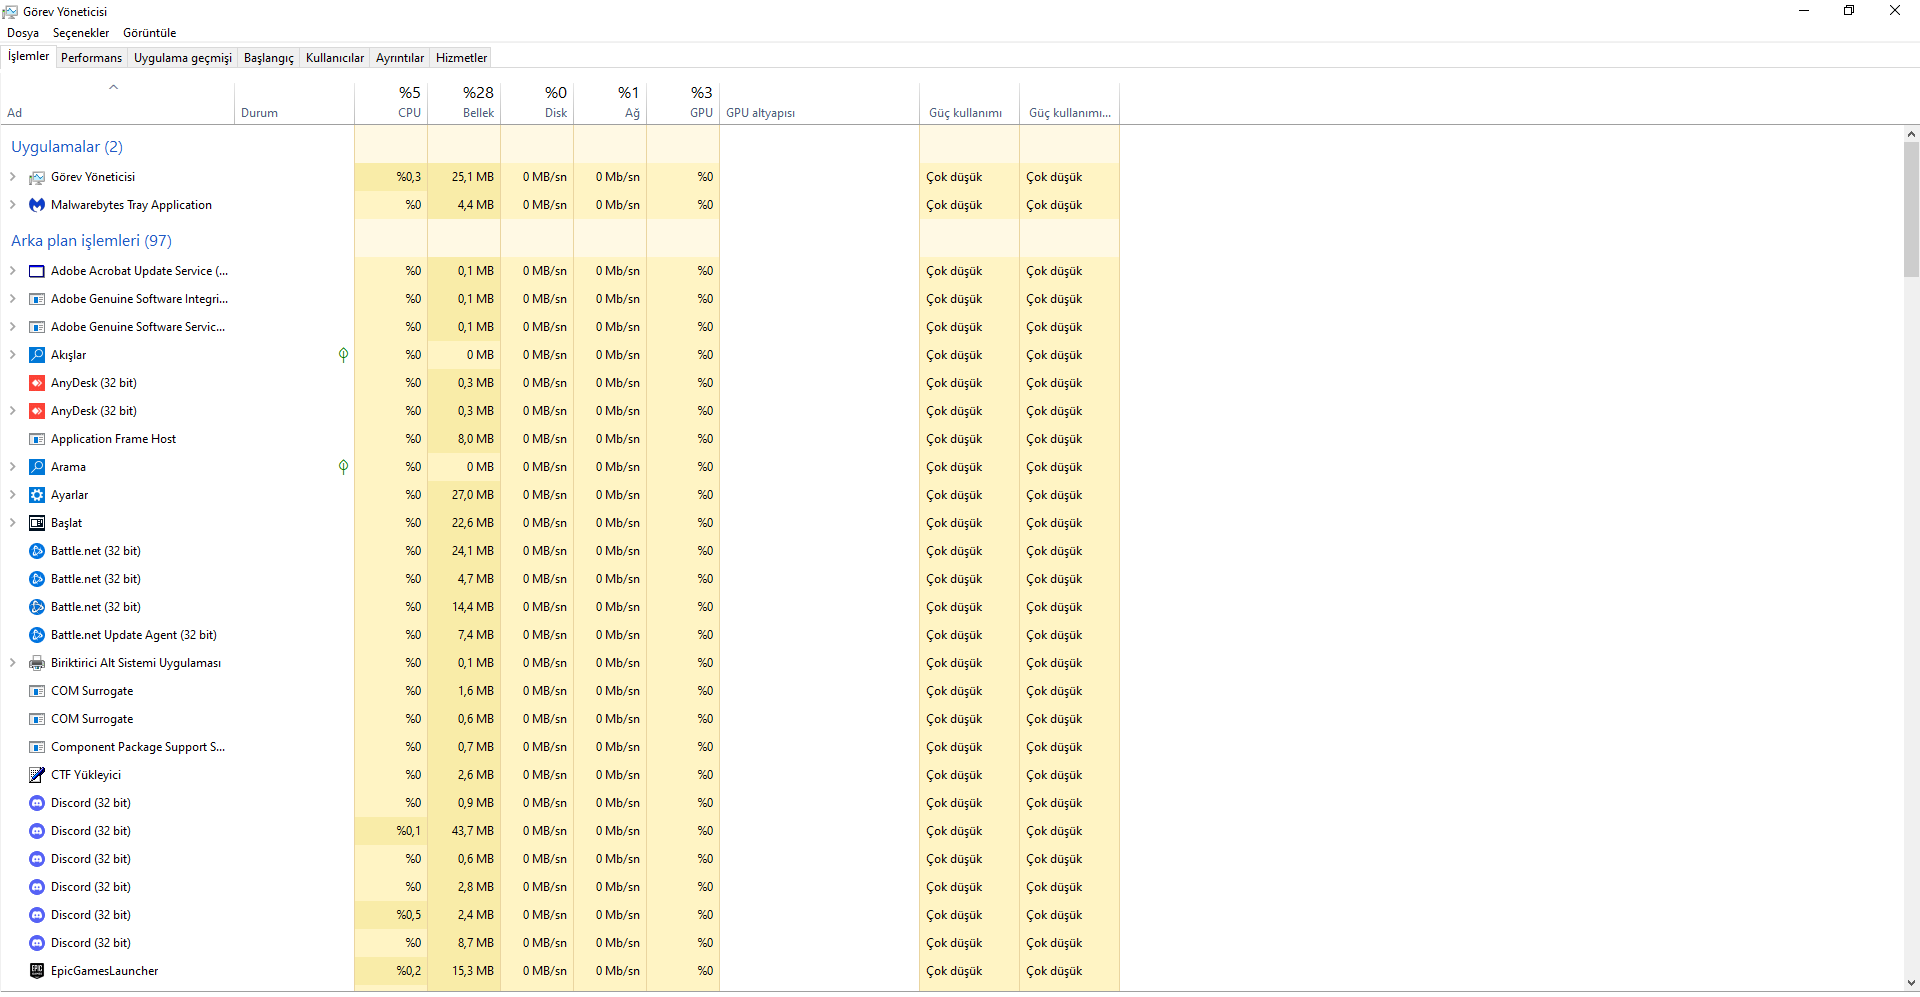
Task: Click the Akışlar process icon
Action: tap(37, 355)
